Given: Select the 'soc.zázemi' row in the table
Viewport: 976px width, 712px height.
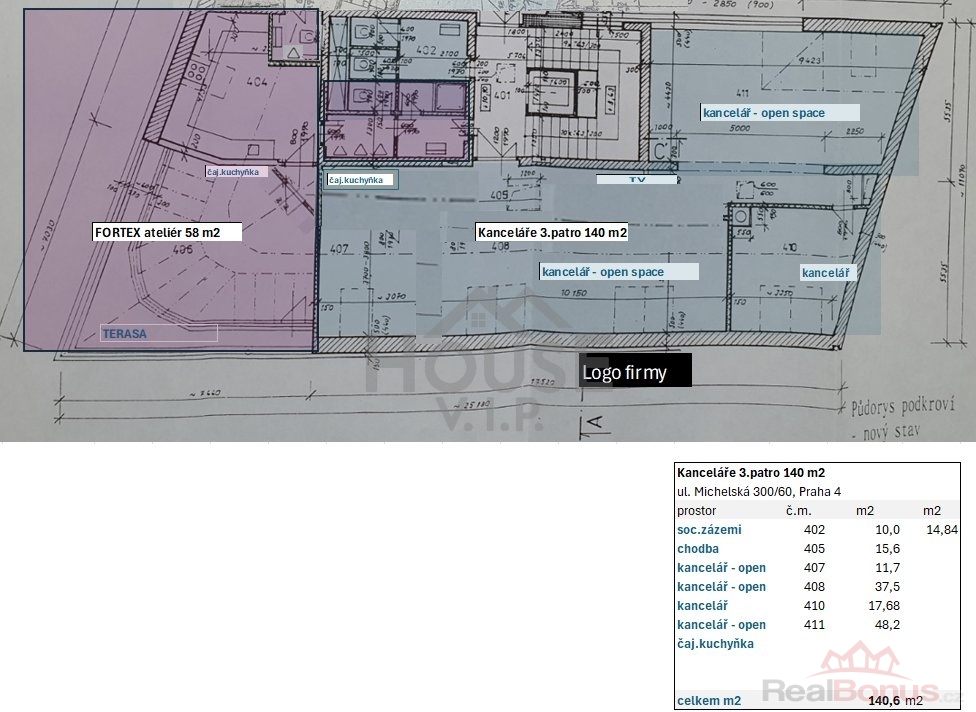Looking at the screenshot, I should coord(709,530).
